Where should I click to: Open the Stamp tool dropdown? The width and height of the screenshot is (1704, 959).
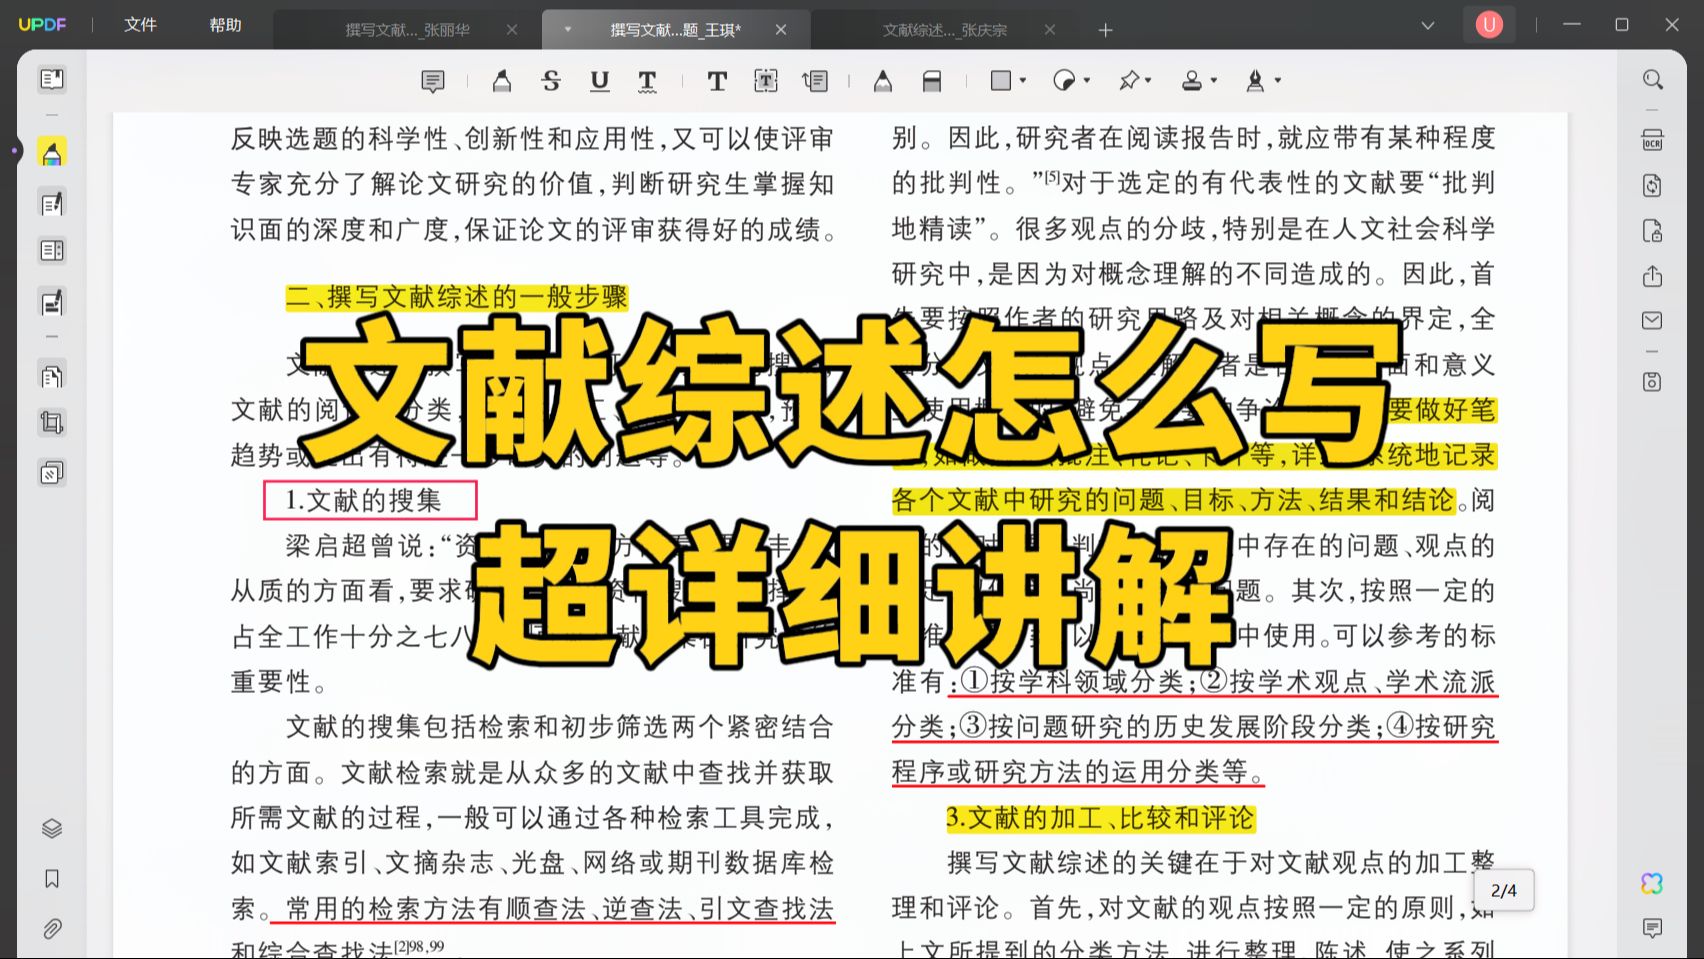pos(1214,80)
